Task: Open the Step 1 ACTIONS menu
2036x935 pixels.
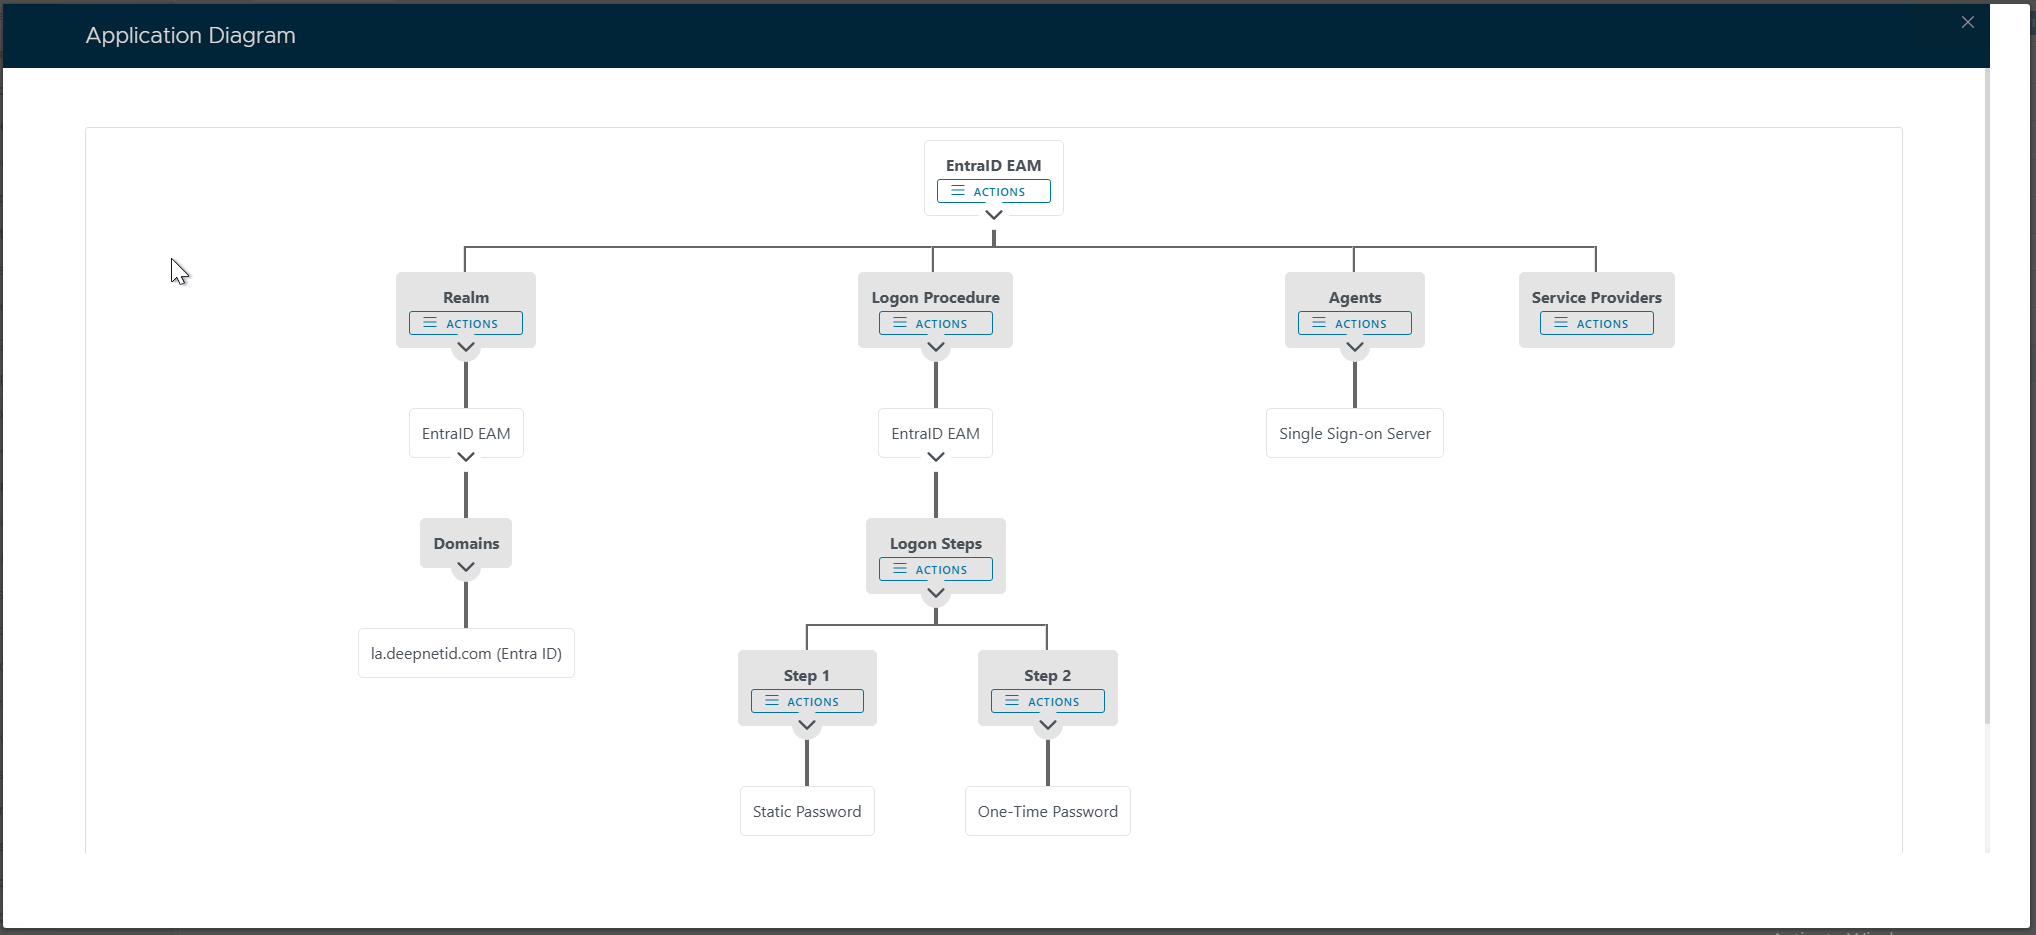Action: point(807,701)
